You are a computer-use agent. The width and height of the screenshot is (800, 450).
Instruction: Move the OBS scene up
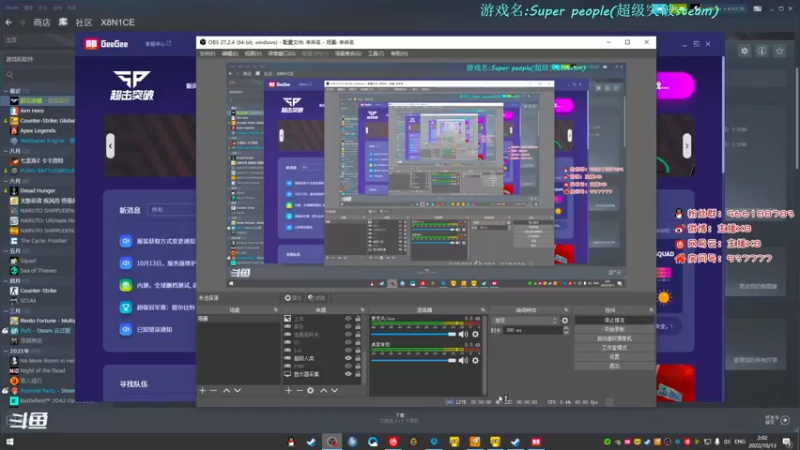tap(227, 390)
